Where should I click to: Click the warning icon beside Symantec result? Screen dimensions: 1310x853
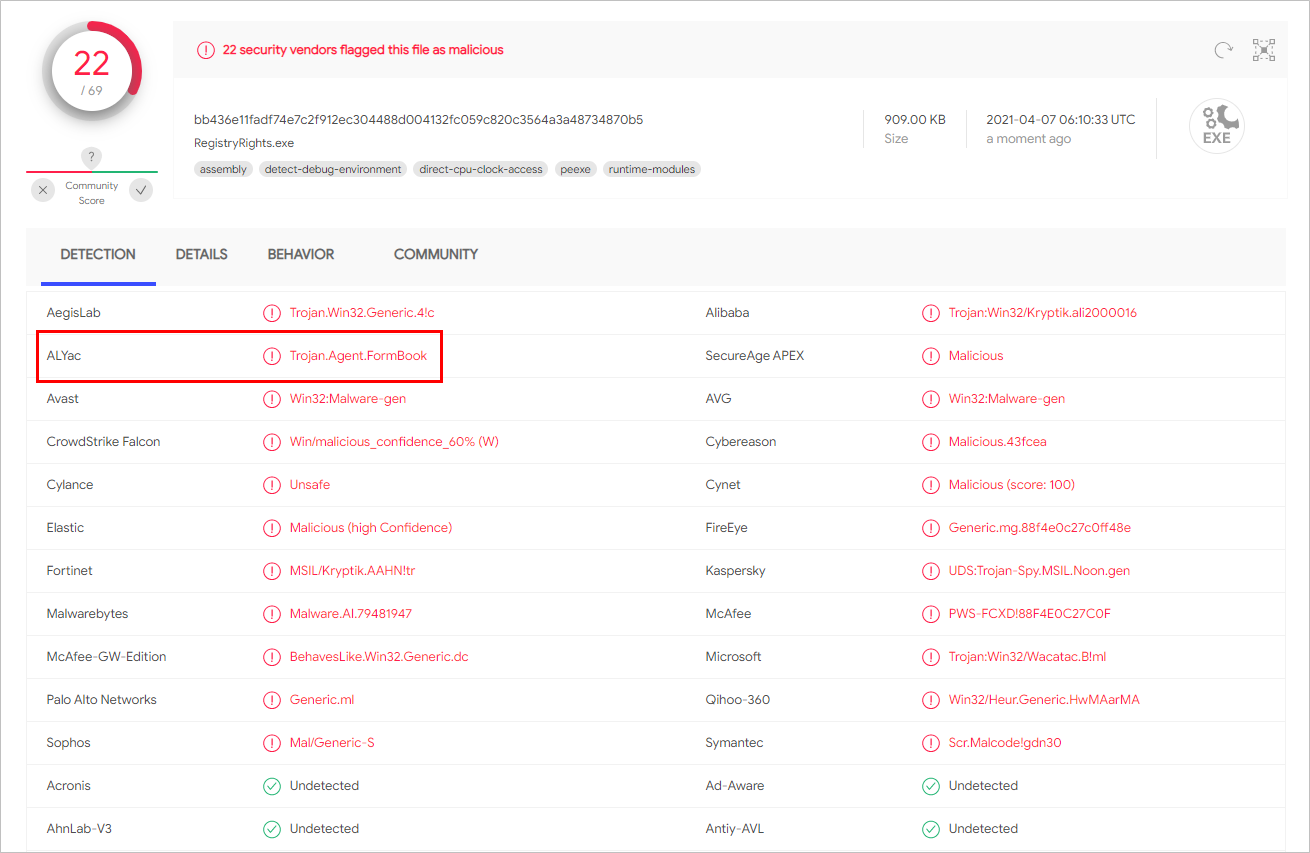(931, 743)
